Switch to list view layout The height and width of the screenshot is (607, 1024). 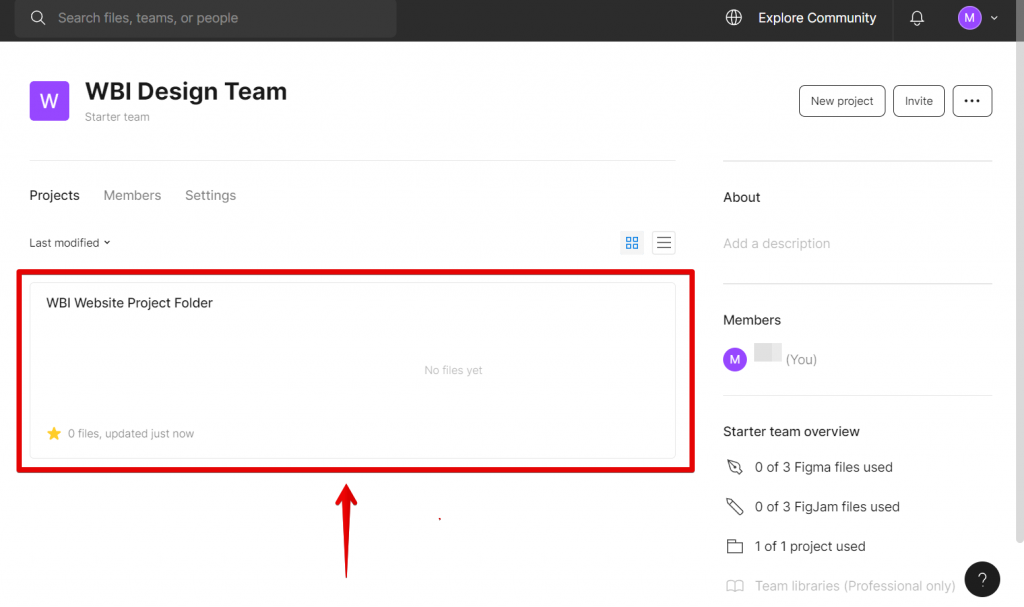[663, 242]
